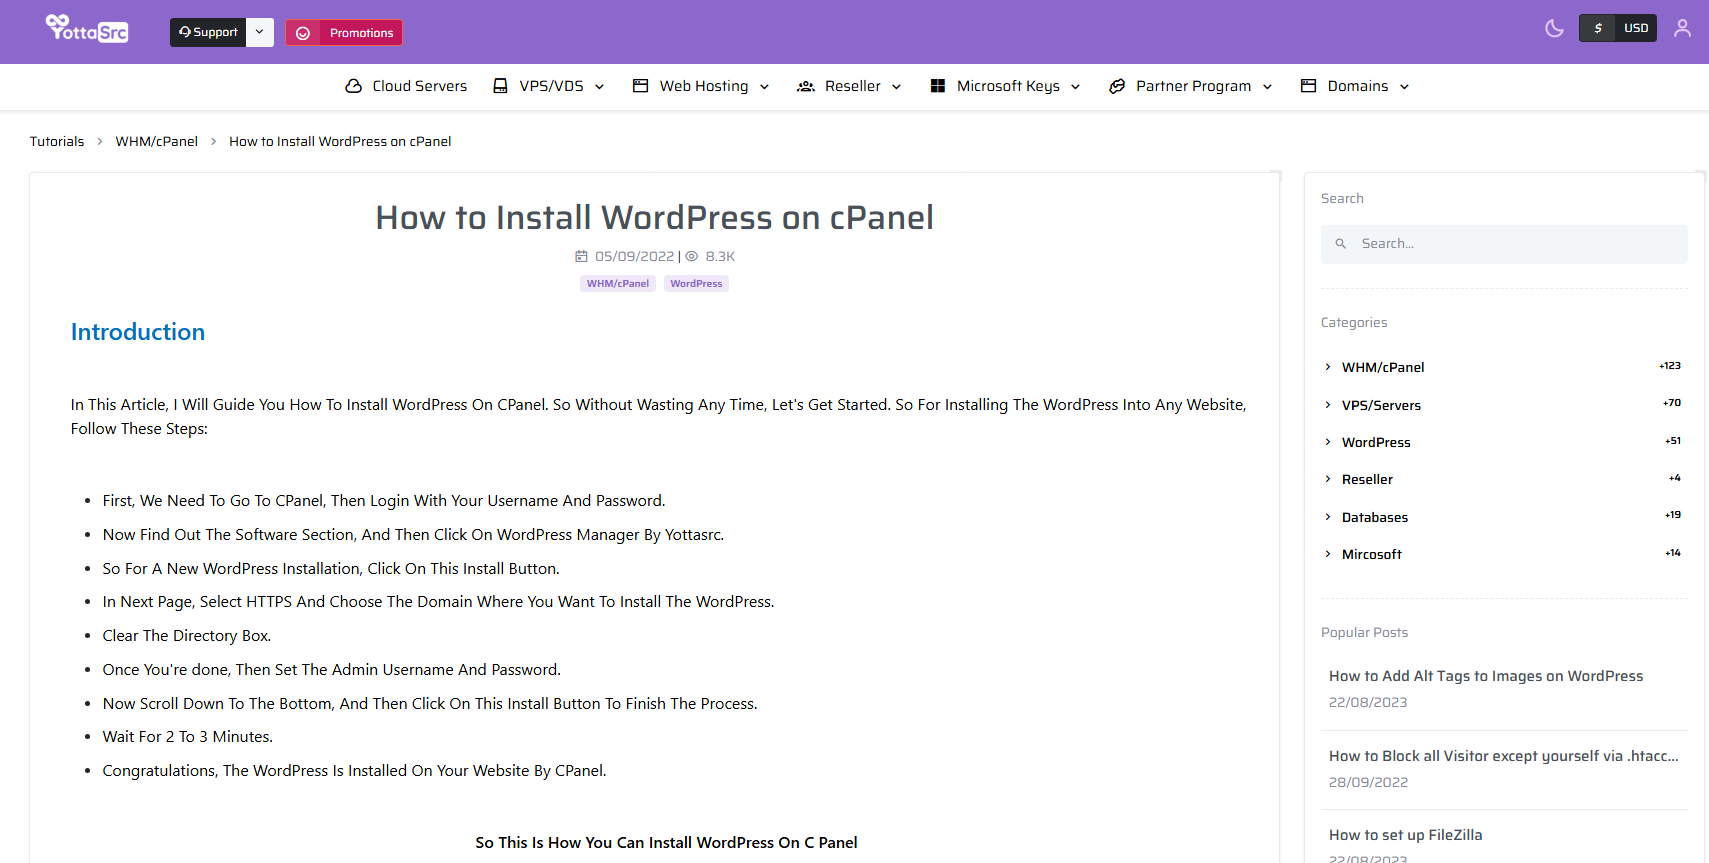The image size is (1709, 863).
Task: Click the Web Hosting window icon
Action: [641, 86]
